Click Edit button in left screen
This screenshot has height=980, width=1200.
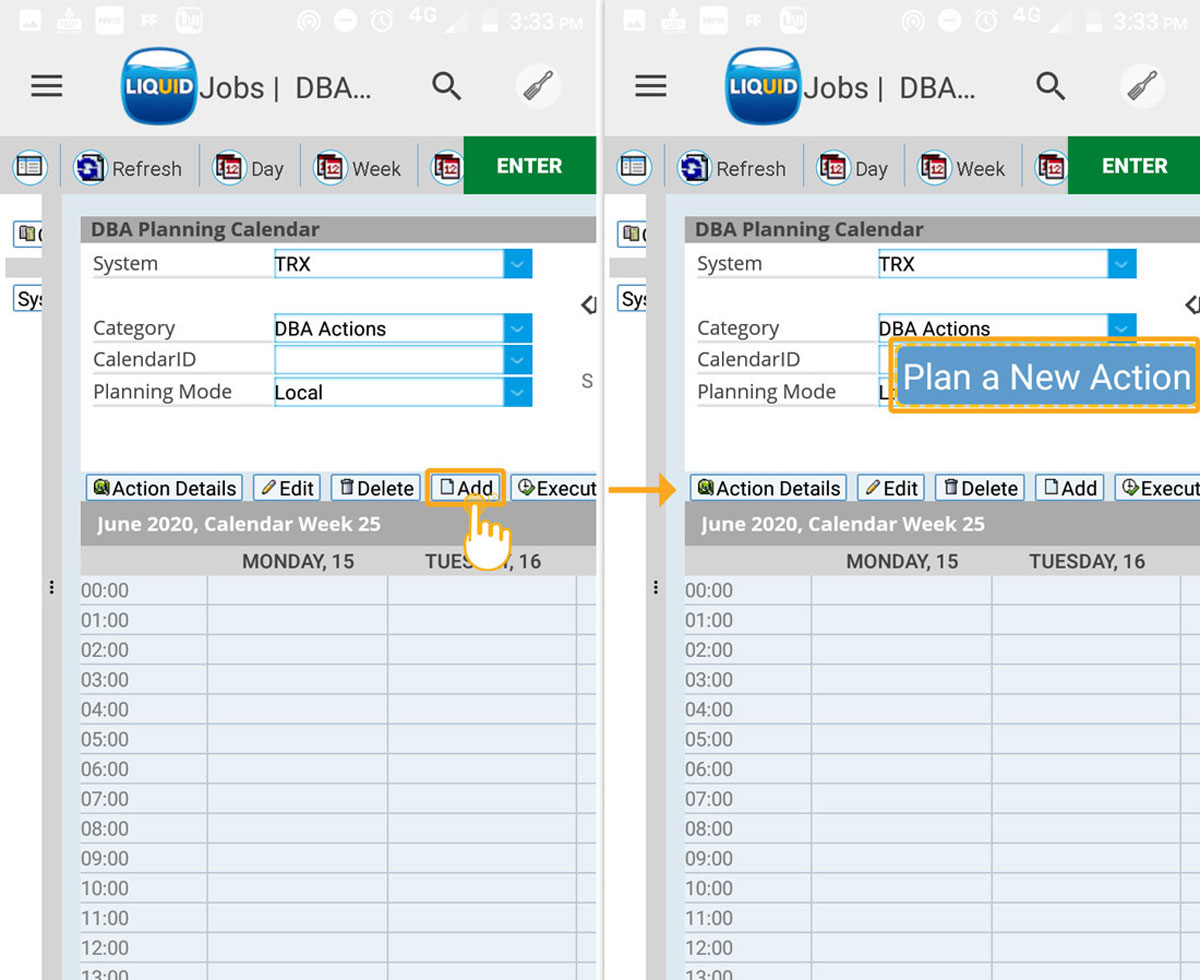286,488
